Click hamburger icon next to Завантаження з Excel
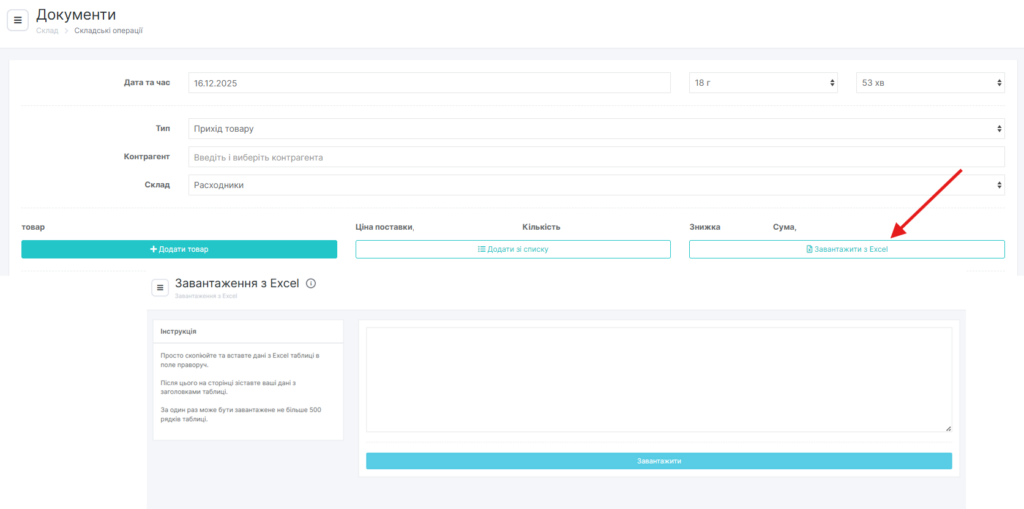The height and width of the screenshot is (509, 1024). pyautogui.click(x=160, y=288)
